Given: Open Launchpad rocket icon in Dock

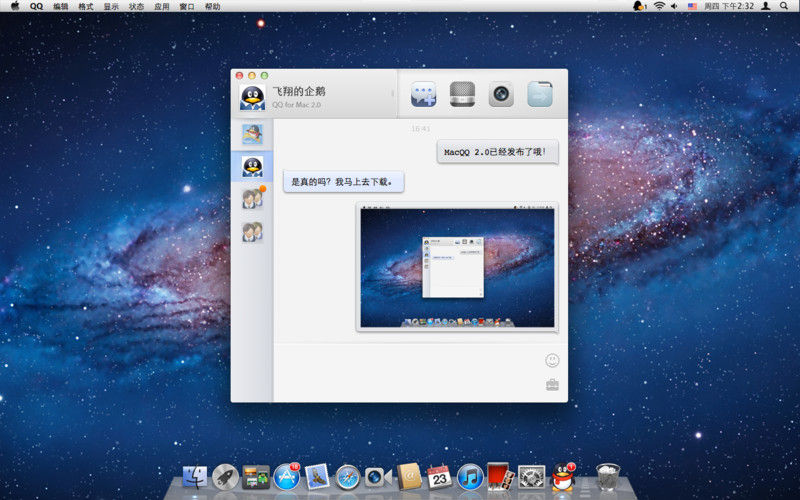Looking at the screenshot, I should [x=226, y=478].
